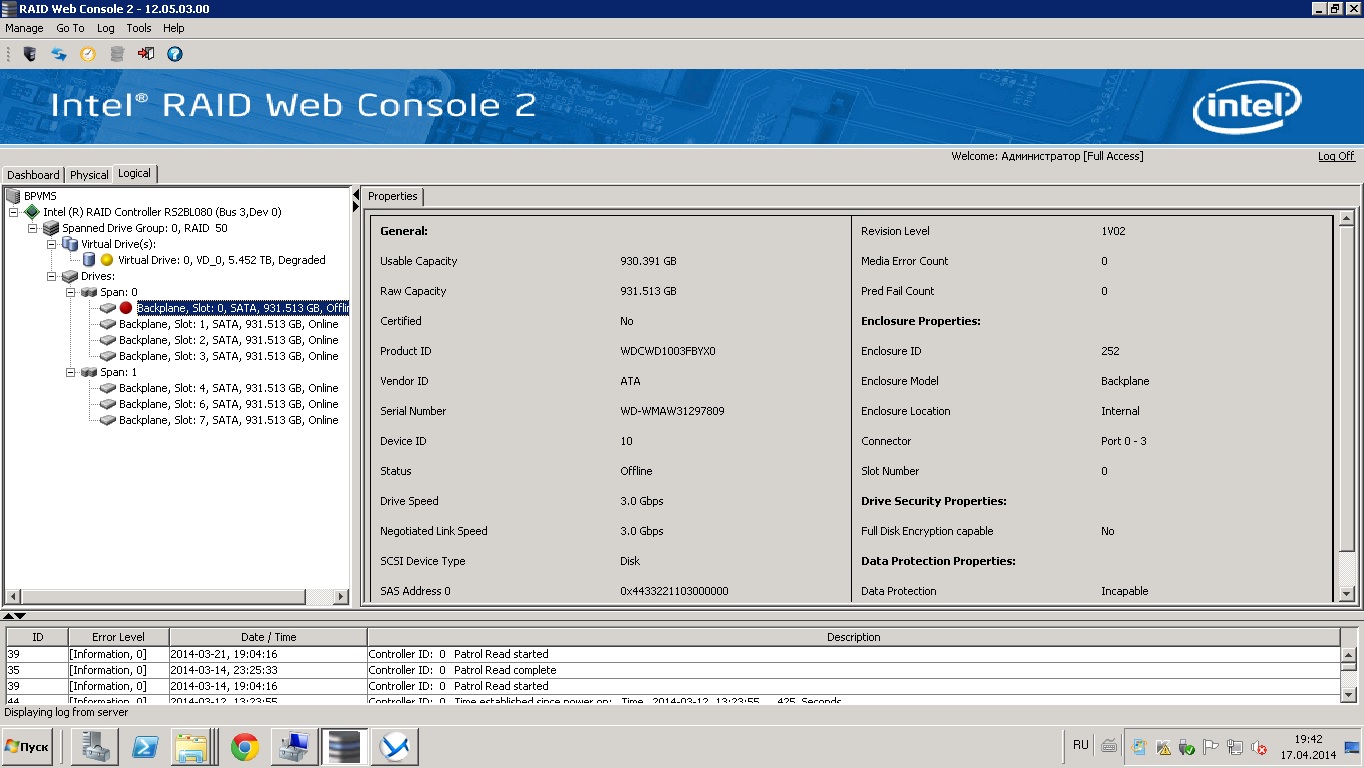Click tree pane horizontal scrollbar right arrow
The width and height of the screenshot is (1364, 768).
pyautogui.click(x=340, y=597)
